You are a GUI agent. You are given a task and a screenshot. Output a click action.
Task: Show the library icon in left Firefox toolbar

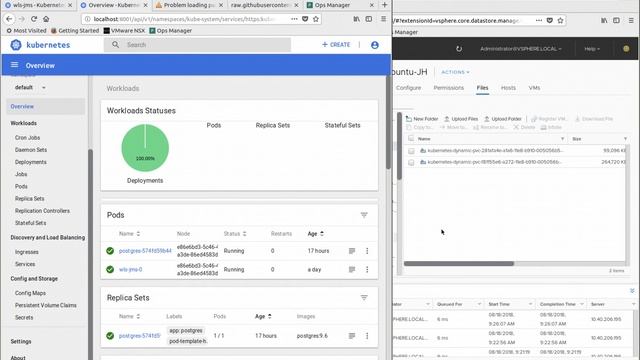(357, 19)
